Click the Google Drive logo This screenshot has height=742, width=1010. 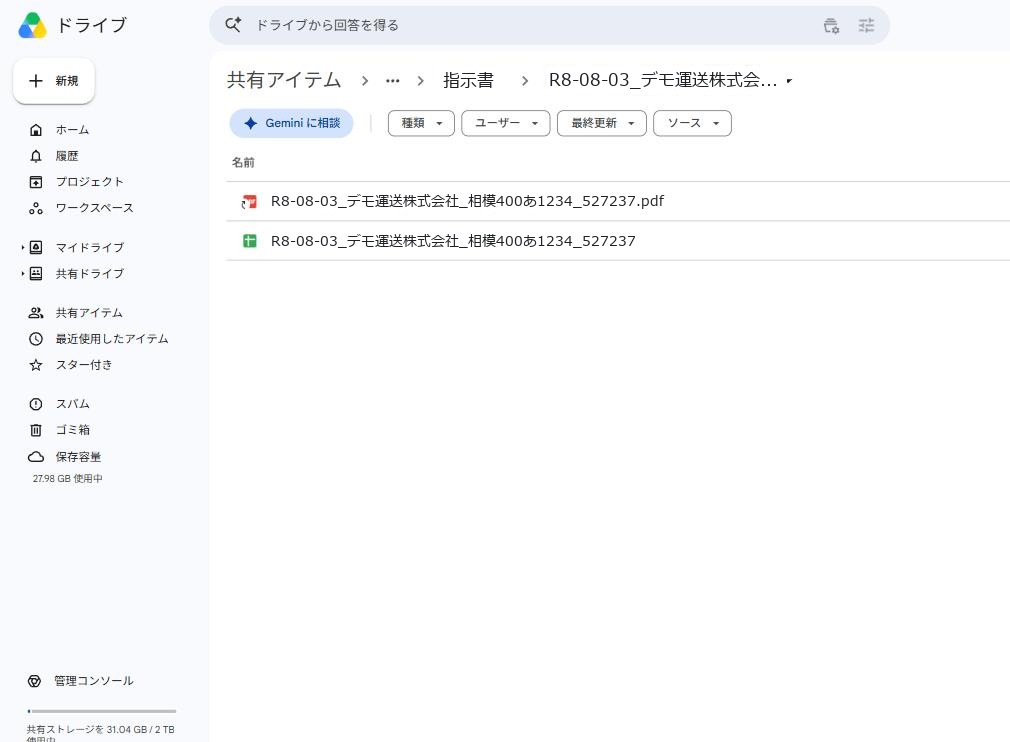click(x=32, y=26)
